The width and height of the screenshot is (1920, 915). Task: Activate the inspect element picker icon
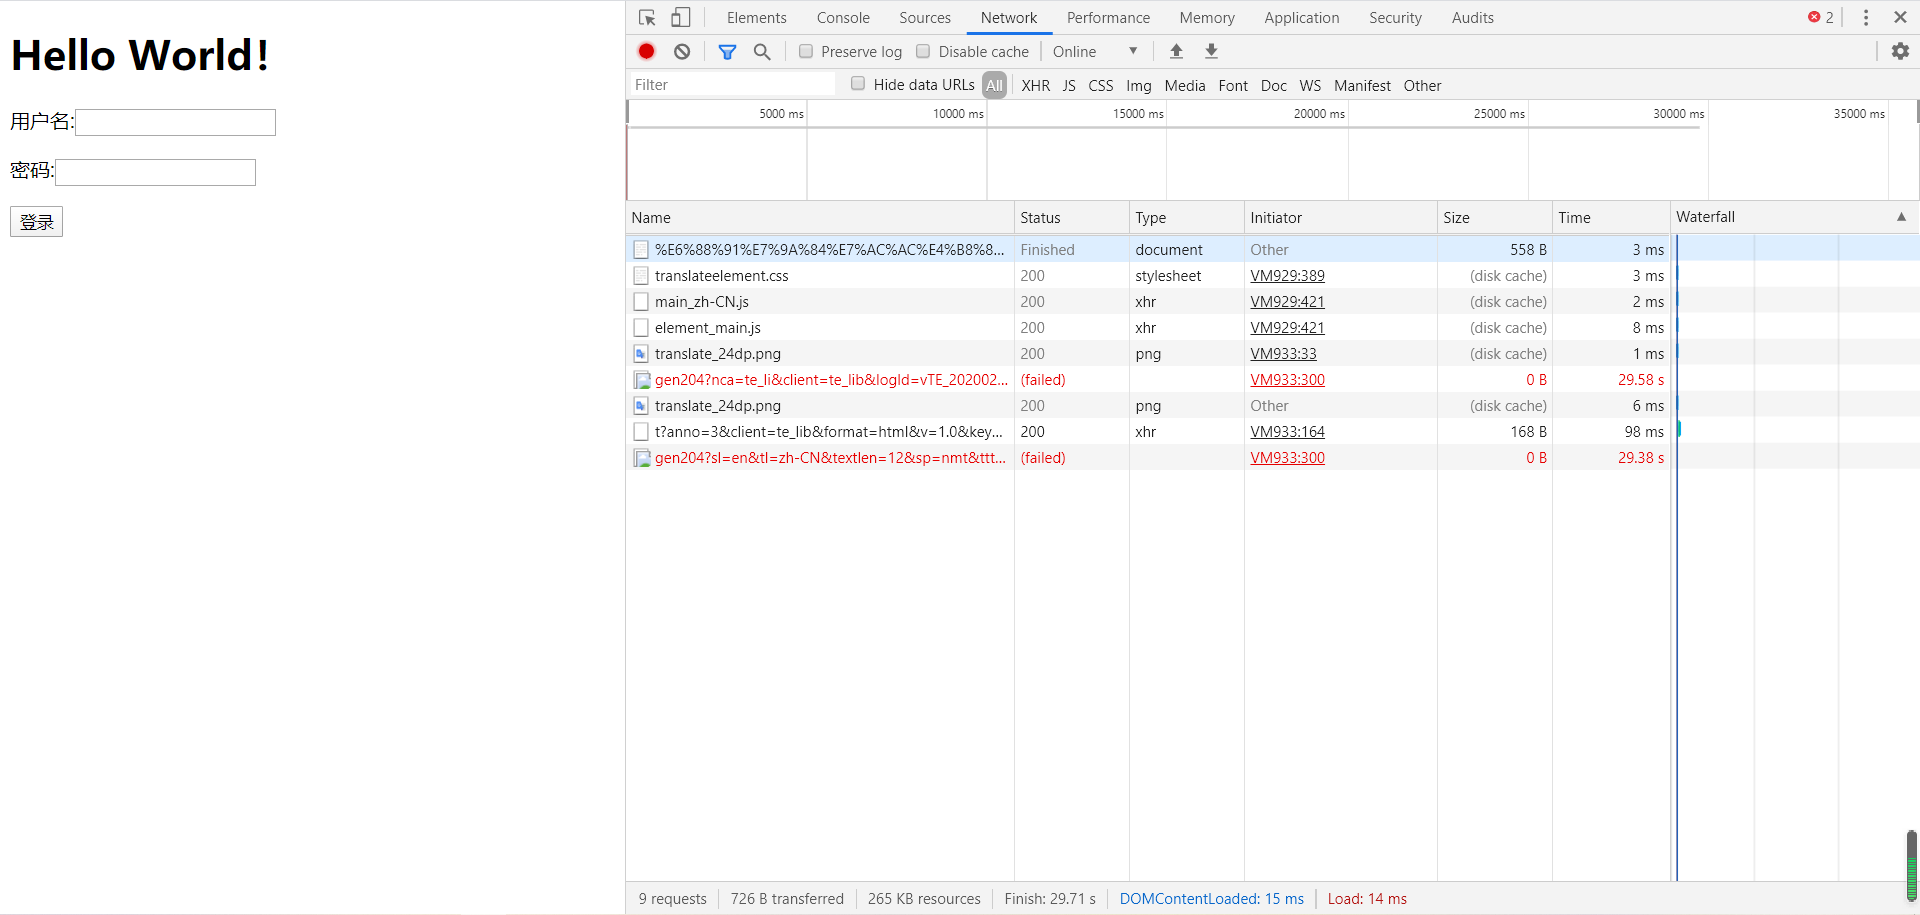coord(647,18)
